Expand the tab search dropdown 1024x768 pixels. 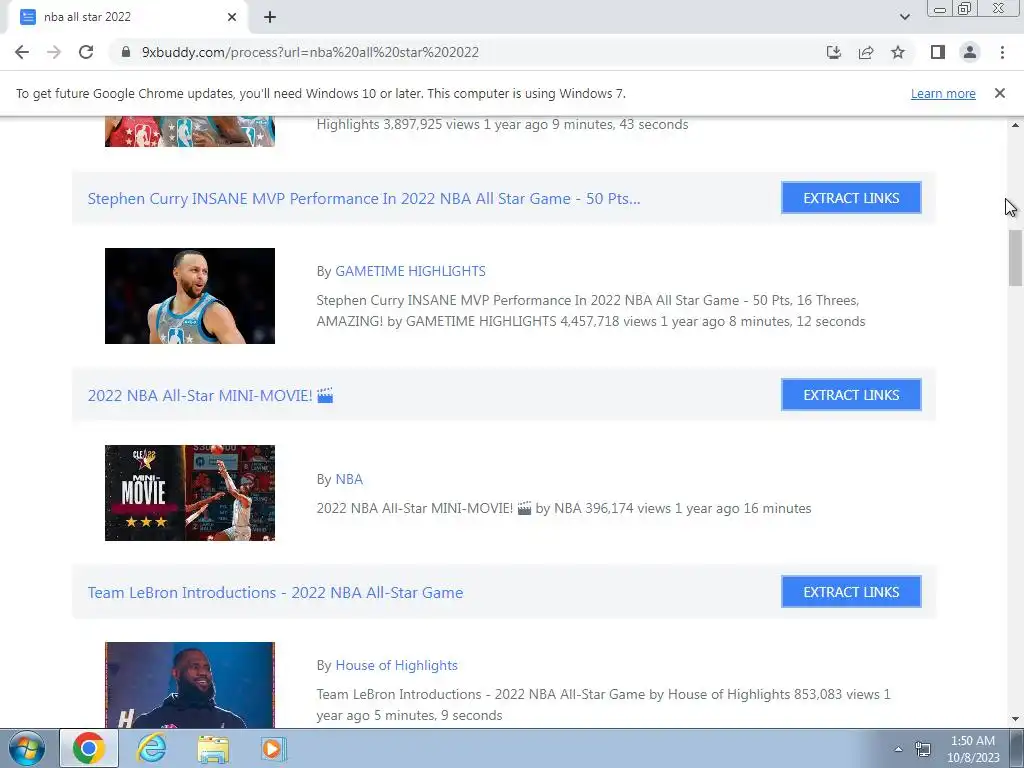(x=904, y=17)
